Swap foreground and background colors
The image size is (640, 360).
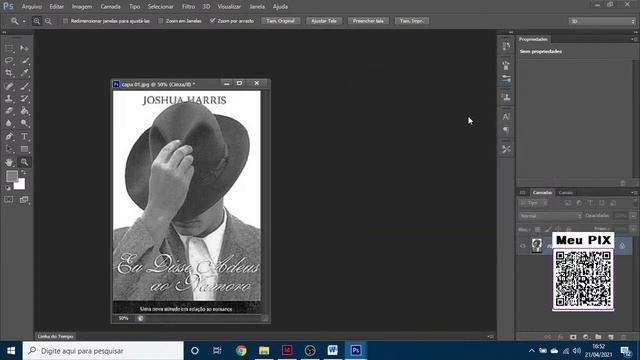click(23, 173)
